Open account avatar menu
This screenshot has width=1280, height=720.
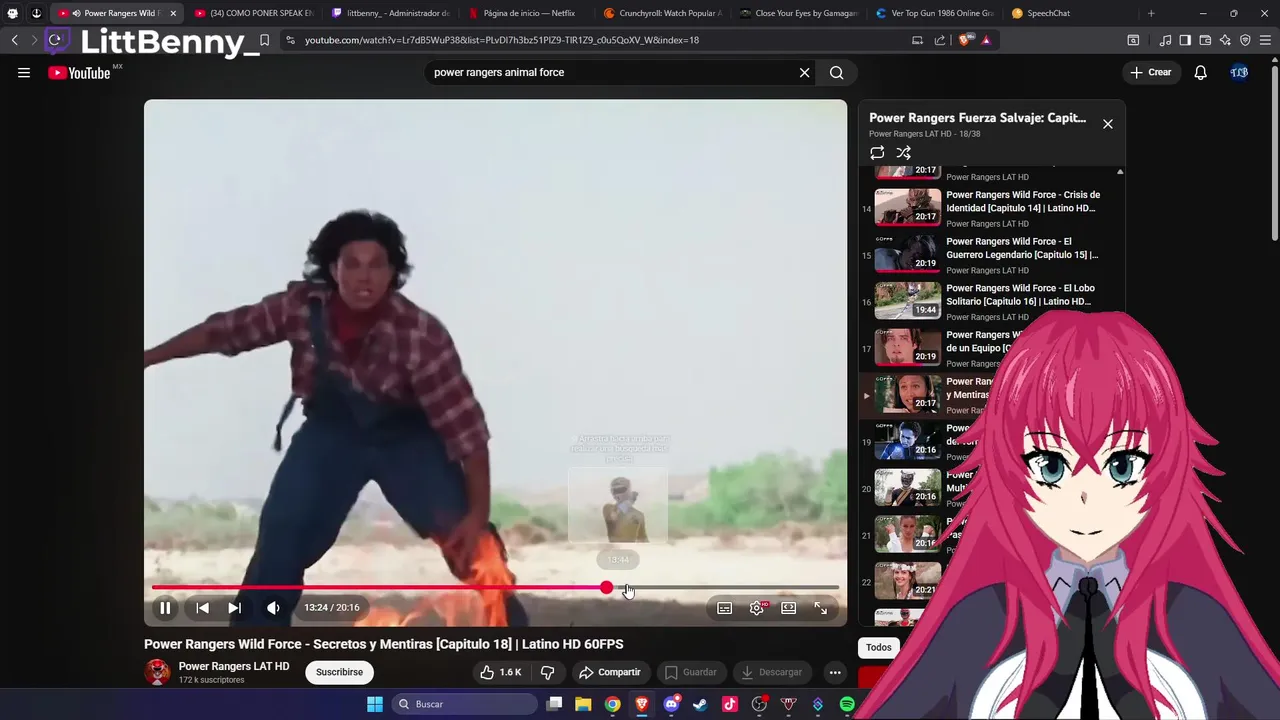(x=1239, y=72)
